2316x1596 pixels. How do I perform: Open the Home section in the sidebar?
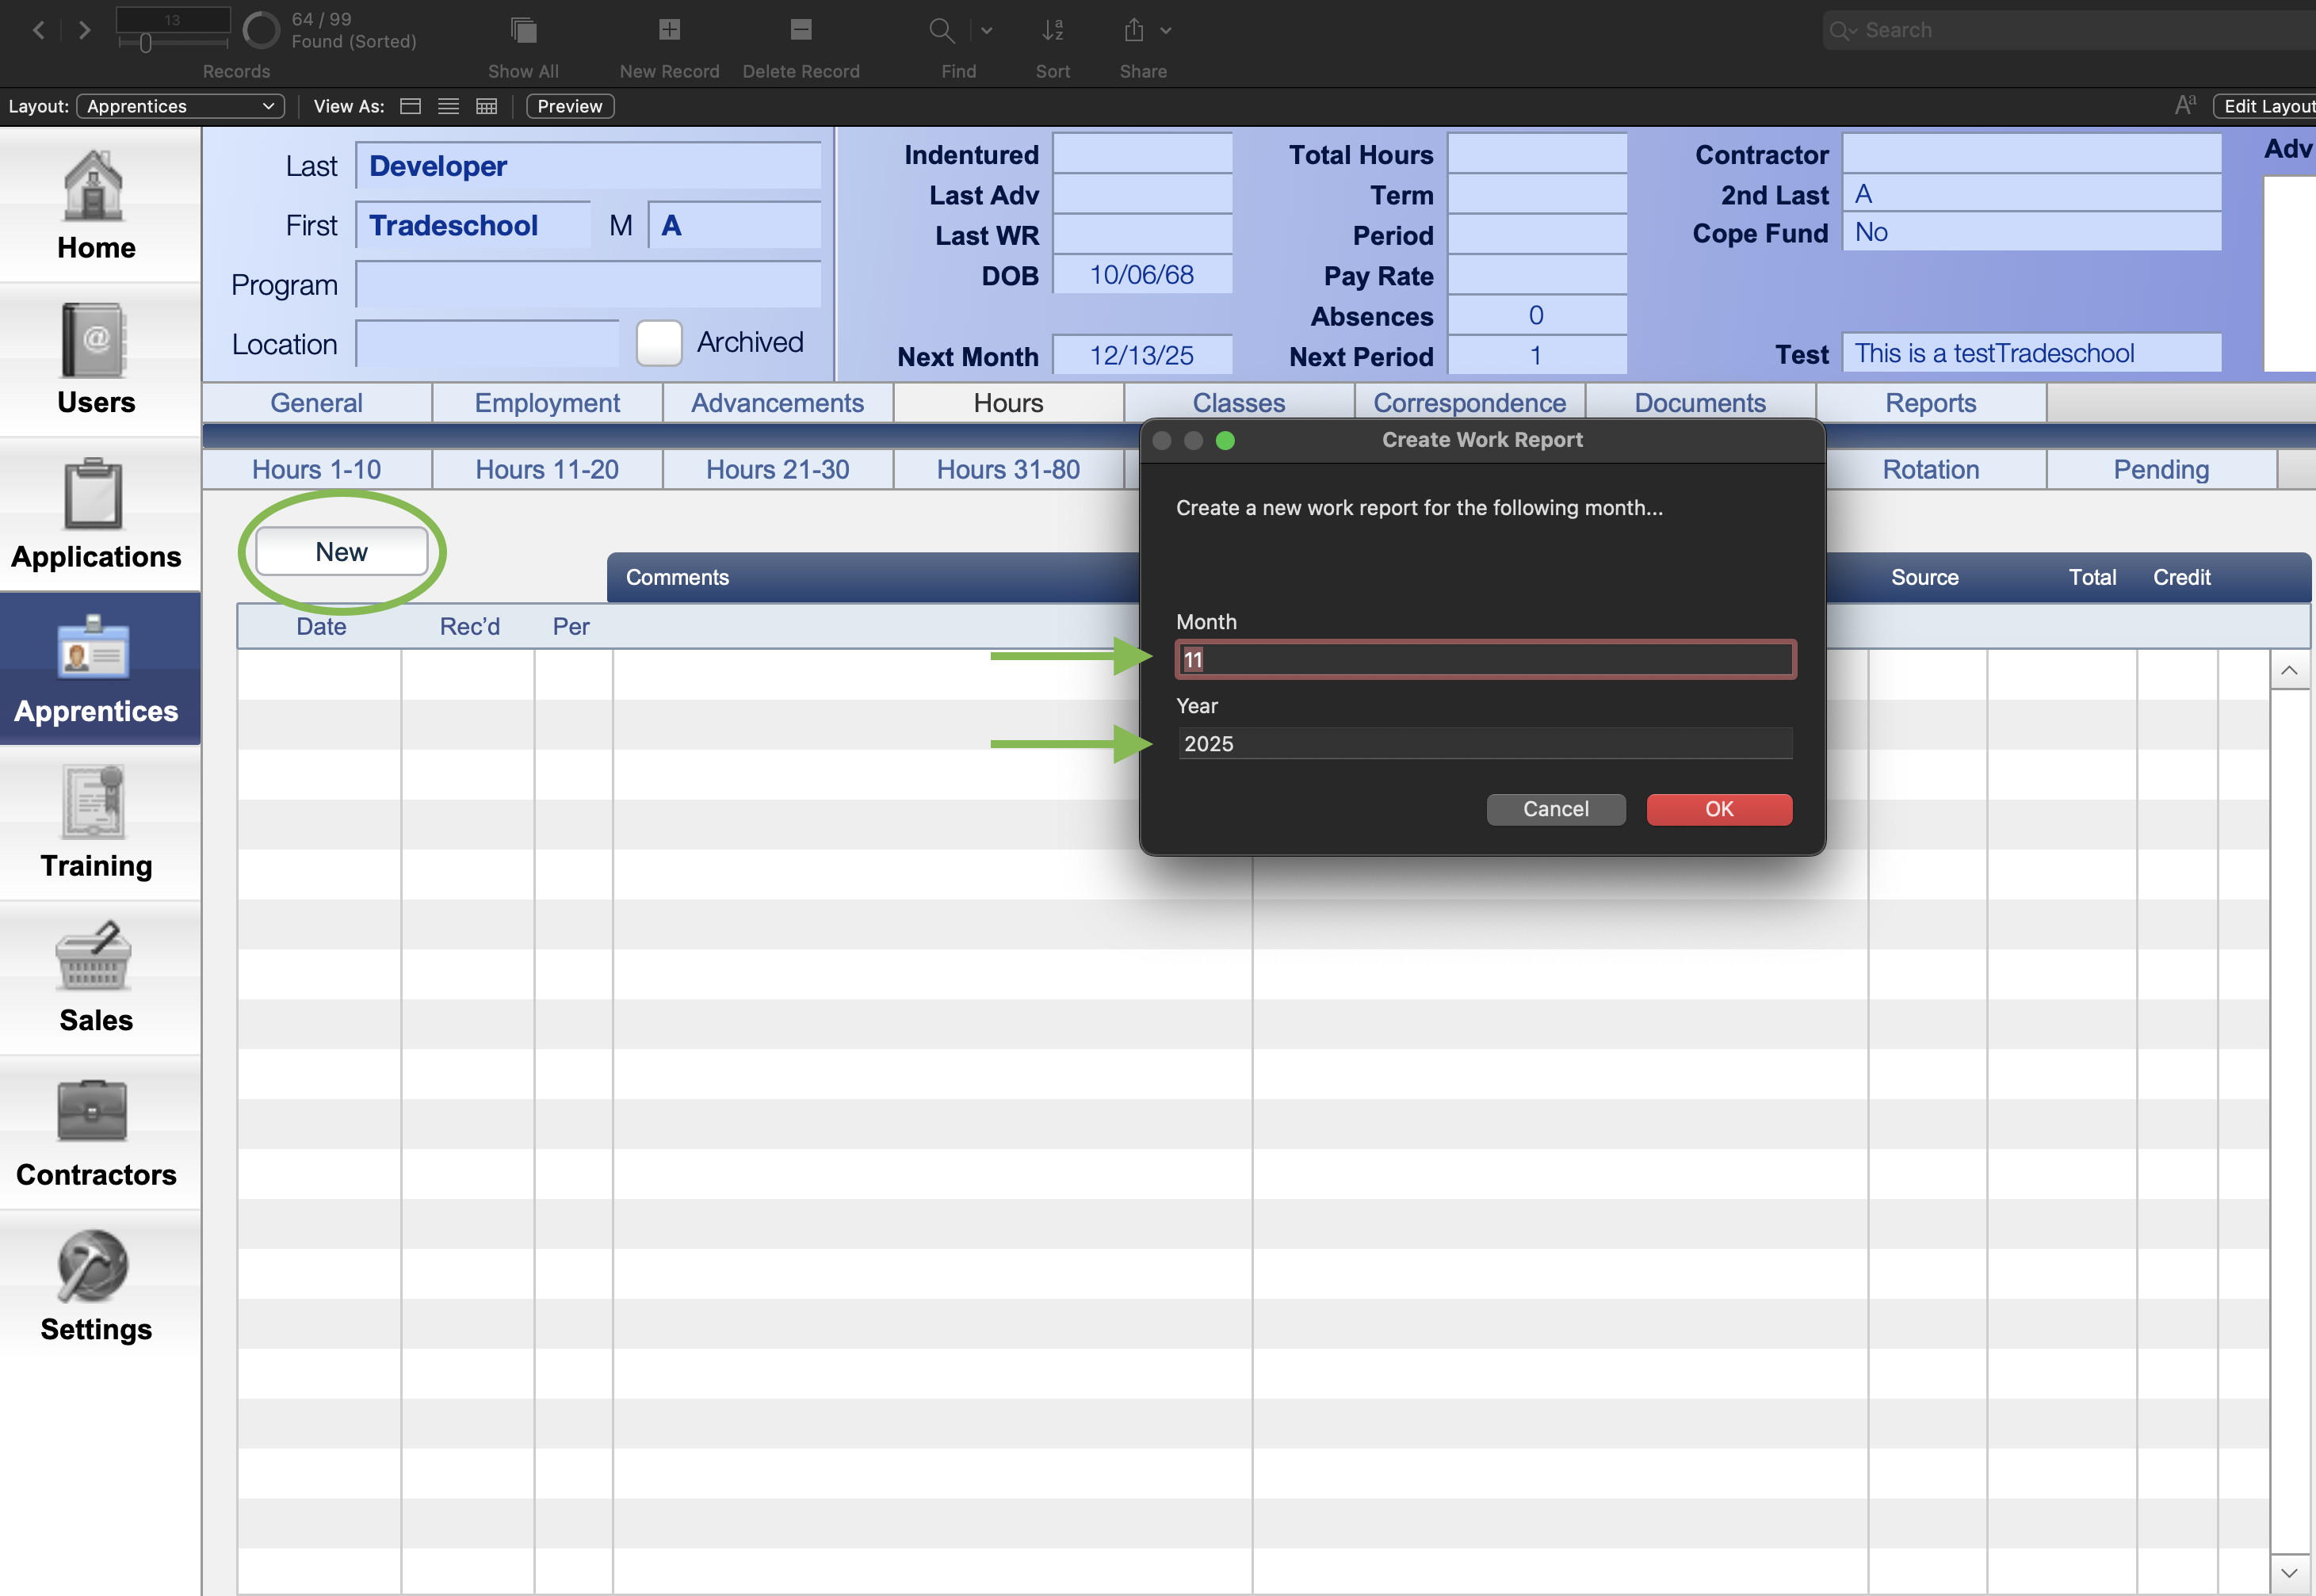[x=95, y=205]
